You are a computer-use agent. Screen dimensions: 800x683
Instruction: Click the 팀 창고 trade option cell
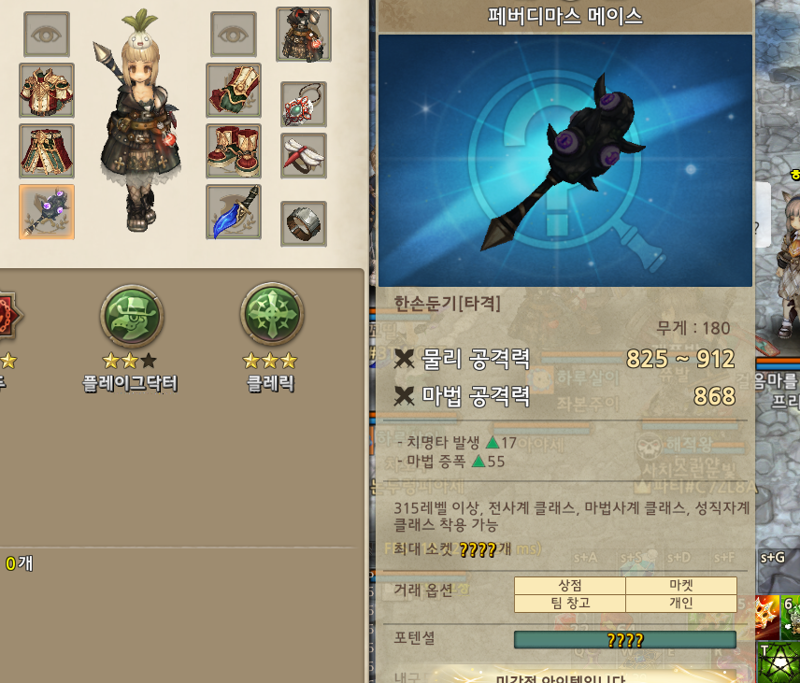570,603
